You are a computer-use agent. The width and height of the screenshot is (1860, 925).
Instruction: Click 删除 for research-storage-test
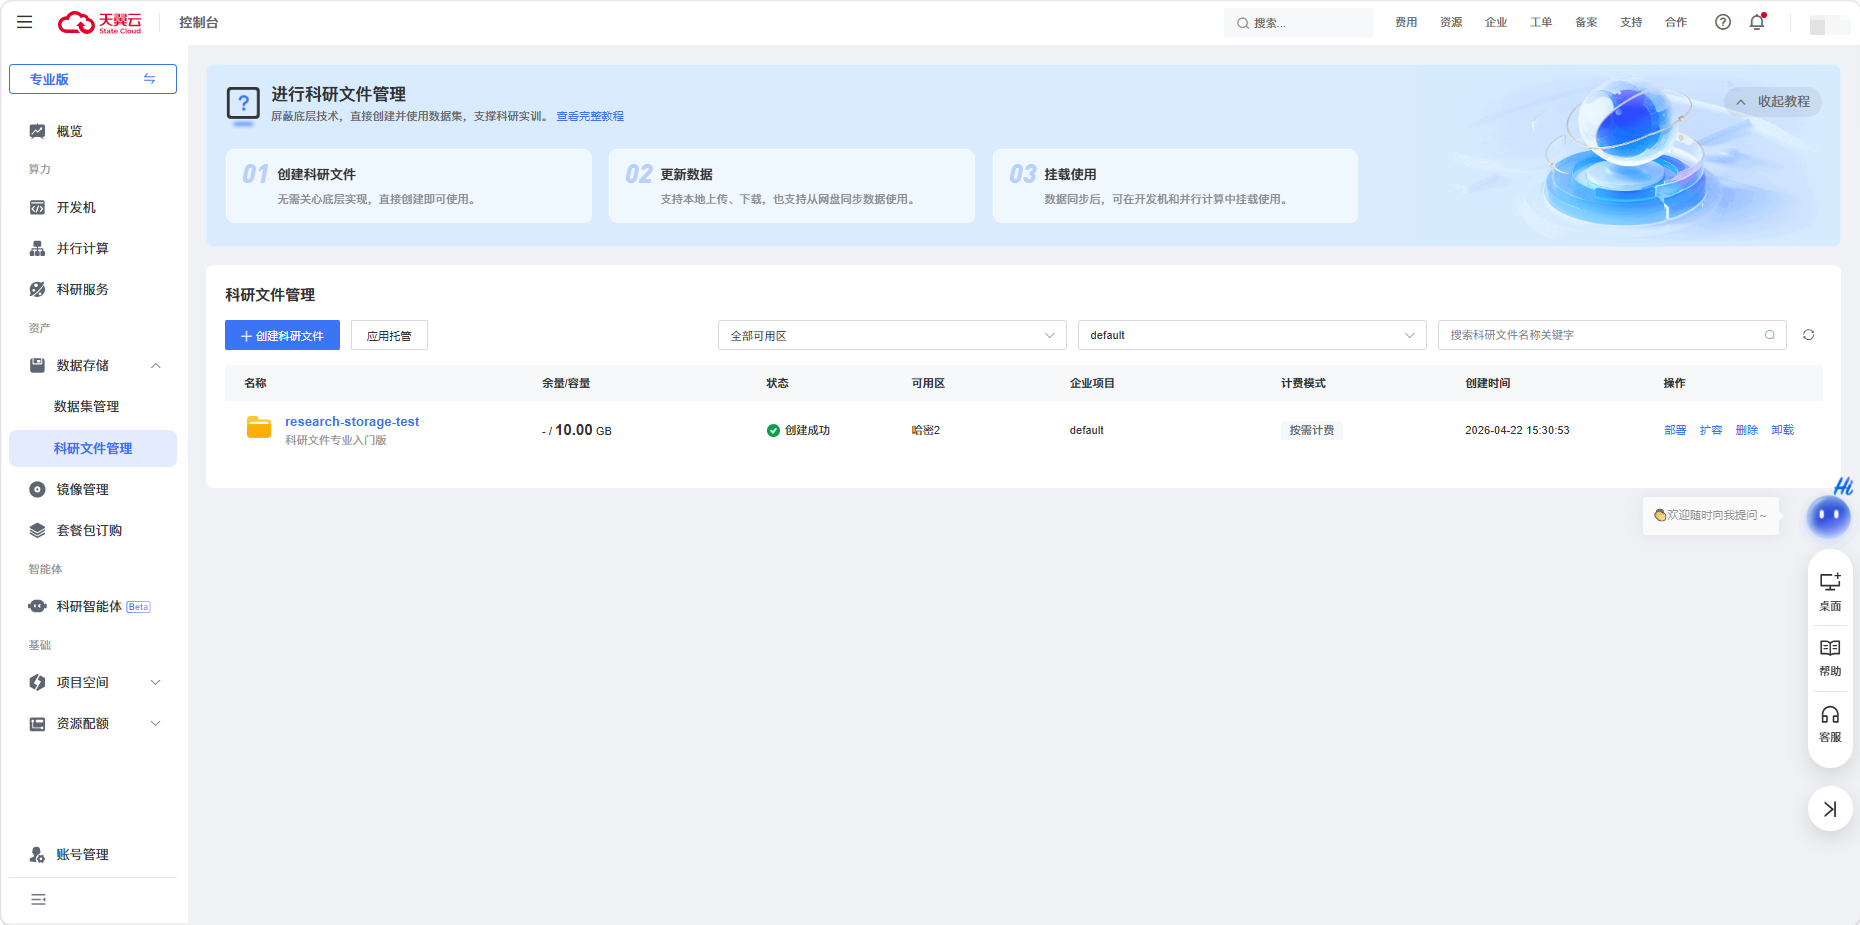pos(1747,430)
